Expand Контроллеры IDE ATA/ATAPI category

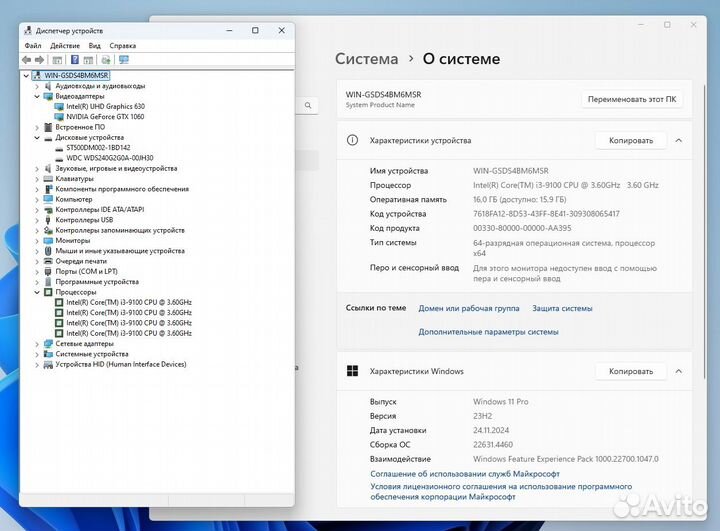coord(37,209)
